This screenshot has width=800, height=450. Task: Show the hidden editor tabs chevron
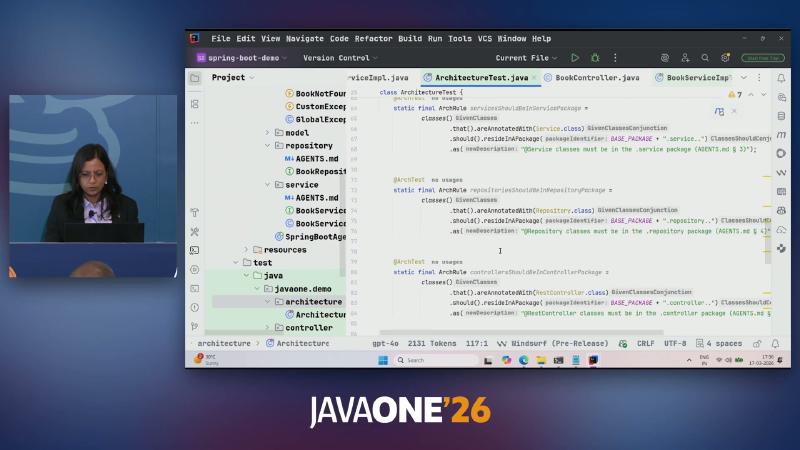(x=744, y=78)
